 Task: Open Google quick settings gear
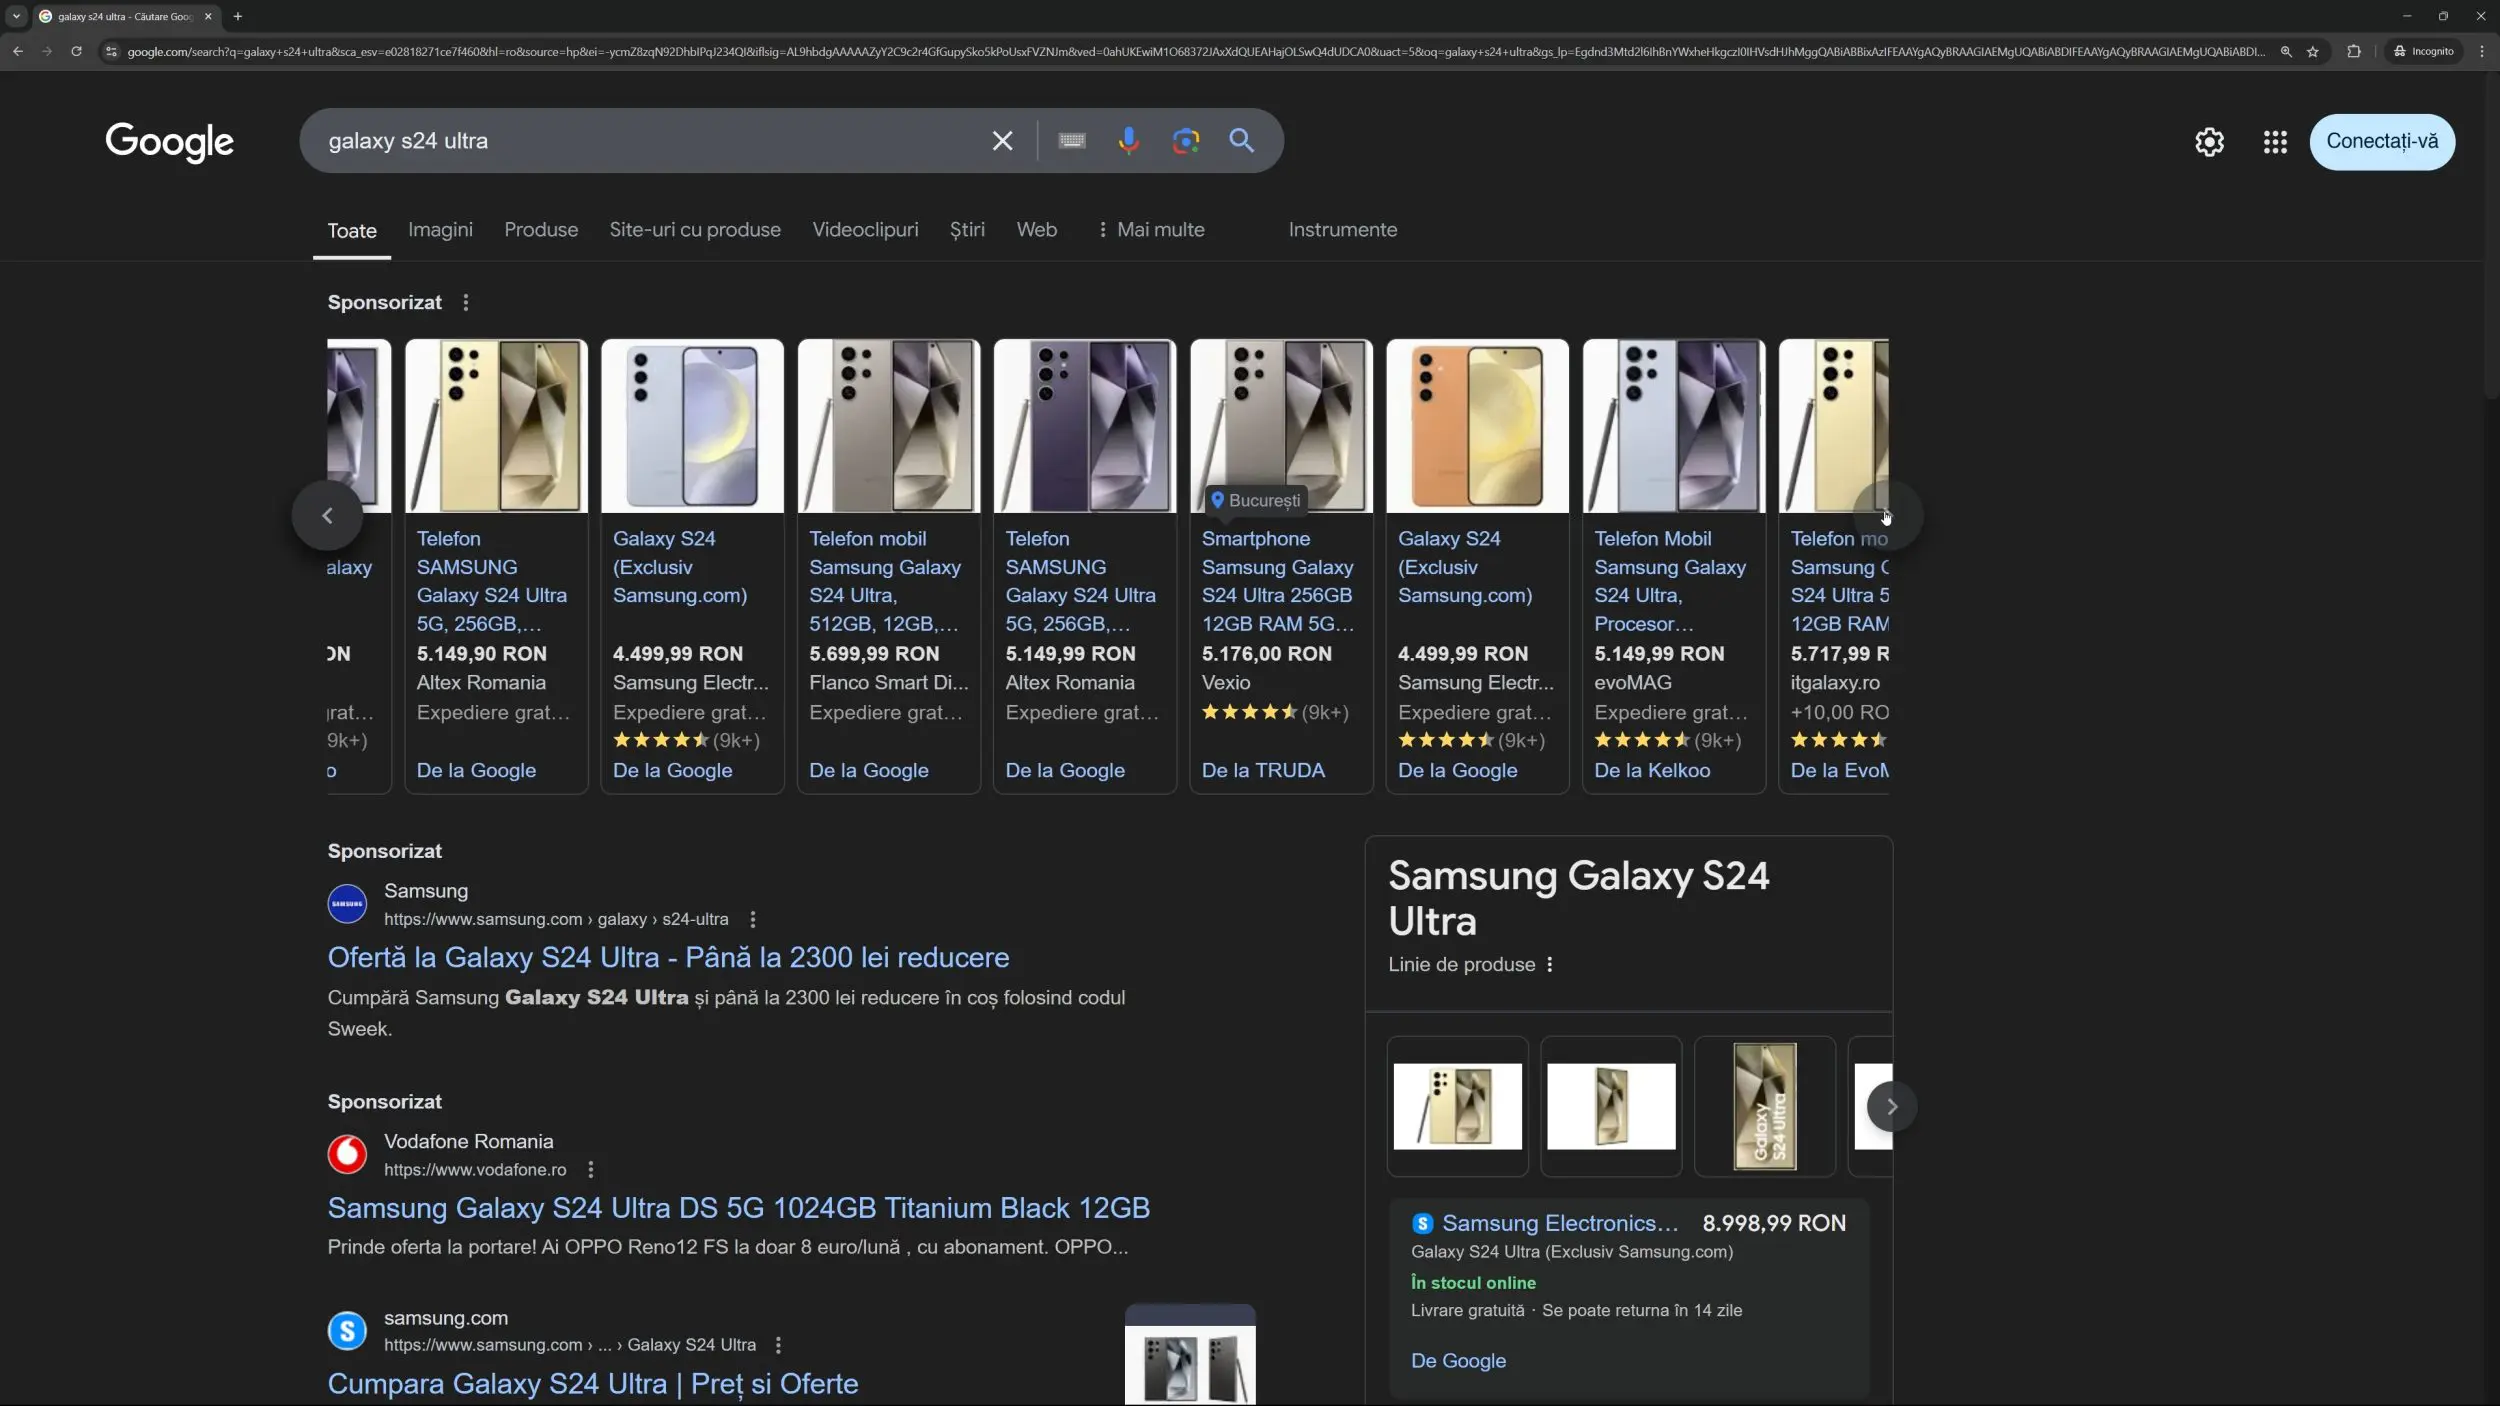[x=2209, y=142]
